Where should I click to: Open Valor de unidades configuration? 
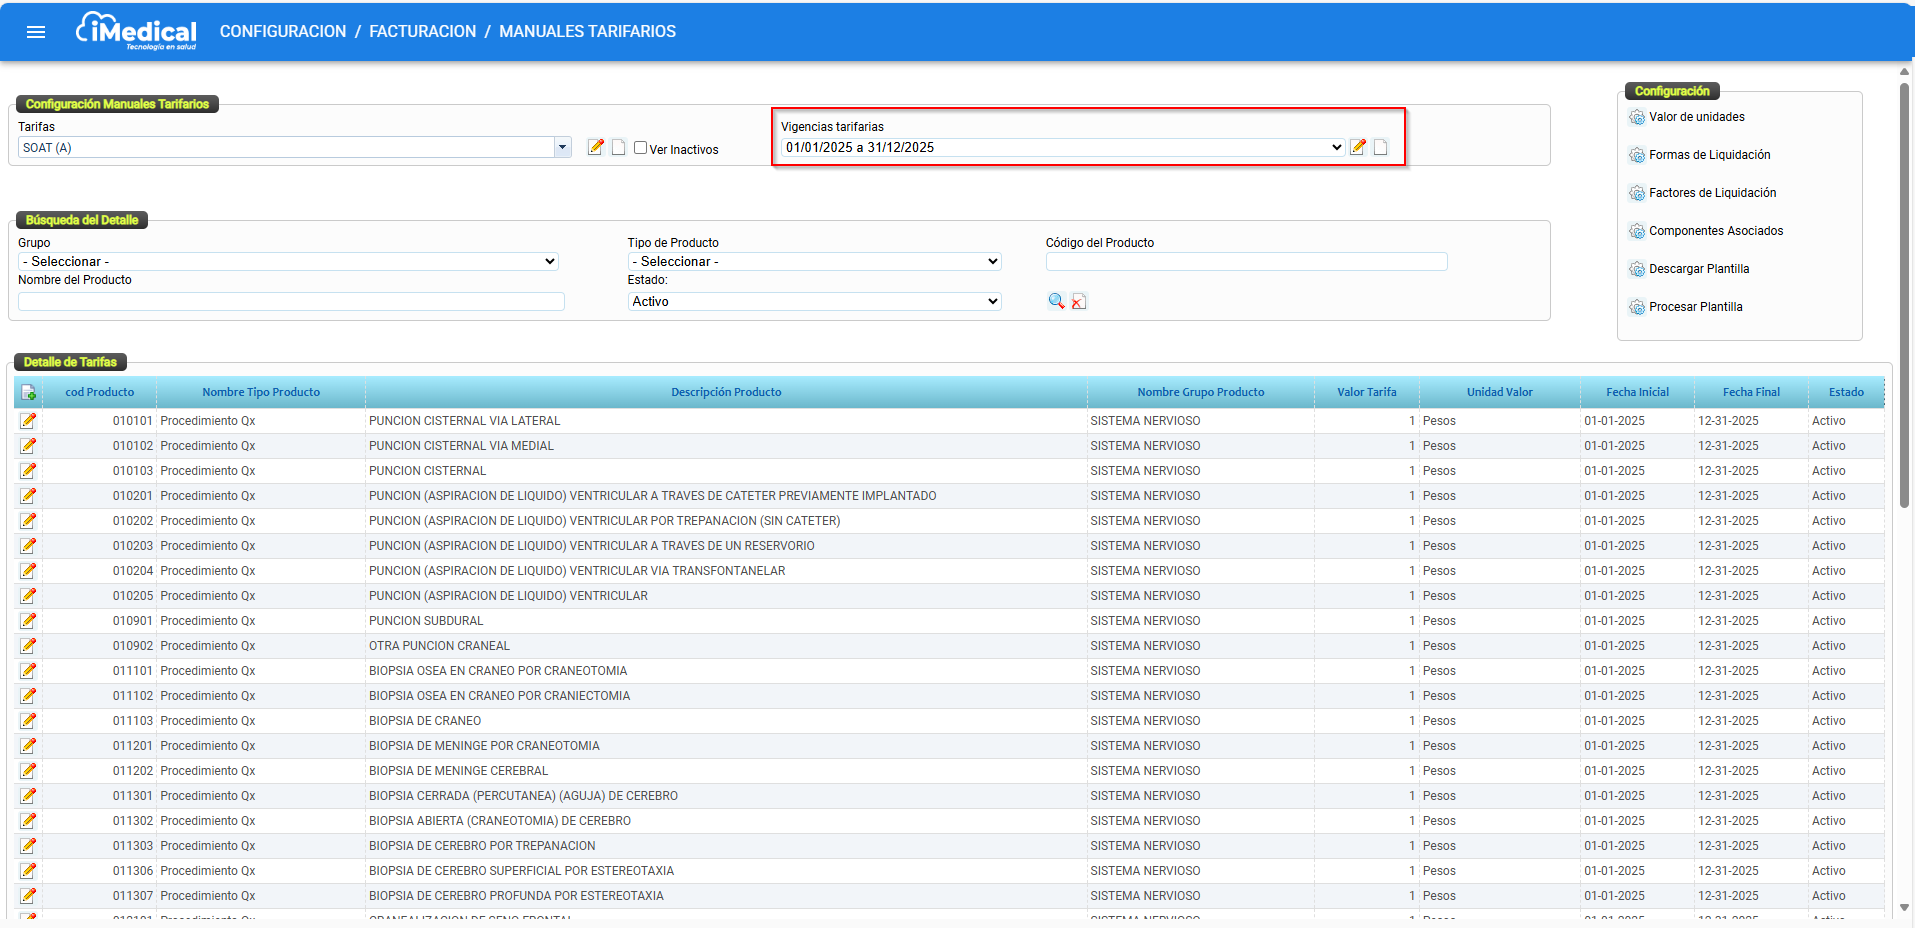(x=1696, y=117)
